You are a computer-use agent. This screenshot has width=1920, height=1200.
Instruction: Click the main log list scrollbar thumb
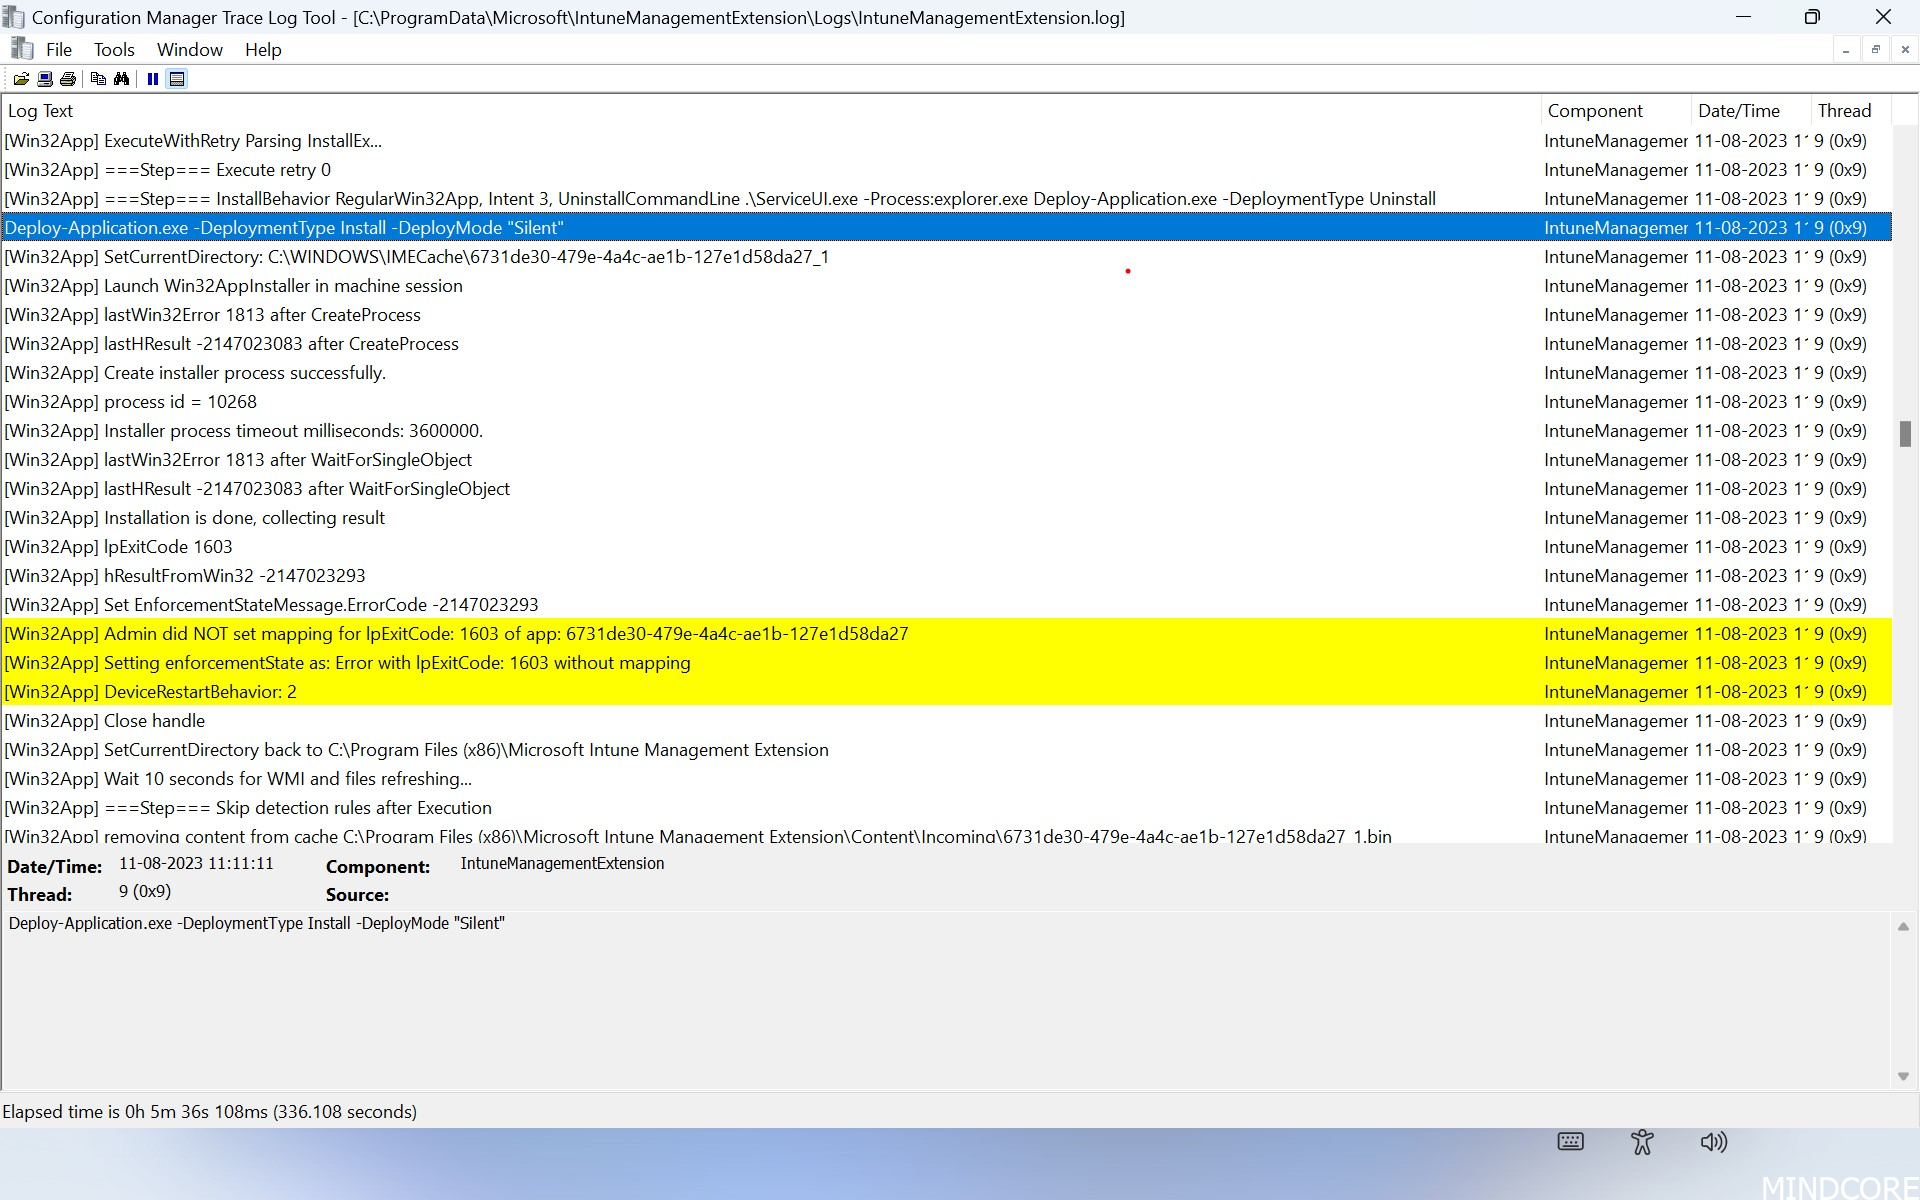pos(1906,434)
